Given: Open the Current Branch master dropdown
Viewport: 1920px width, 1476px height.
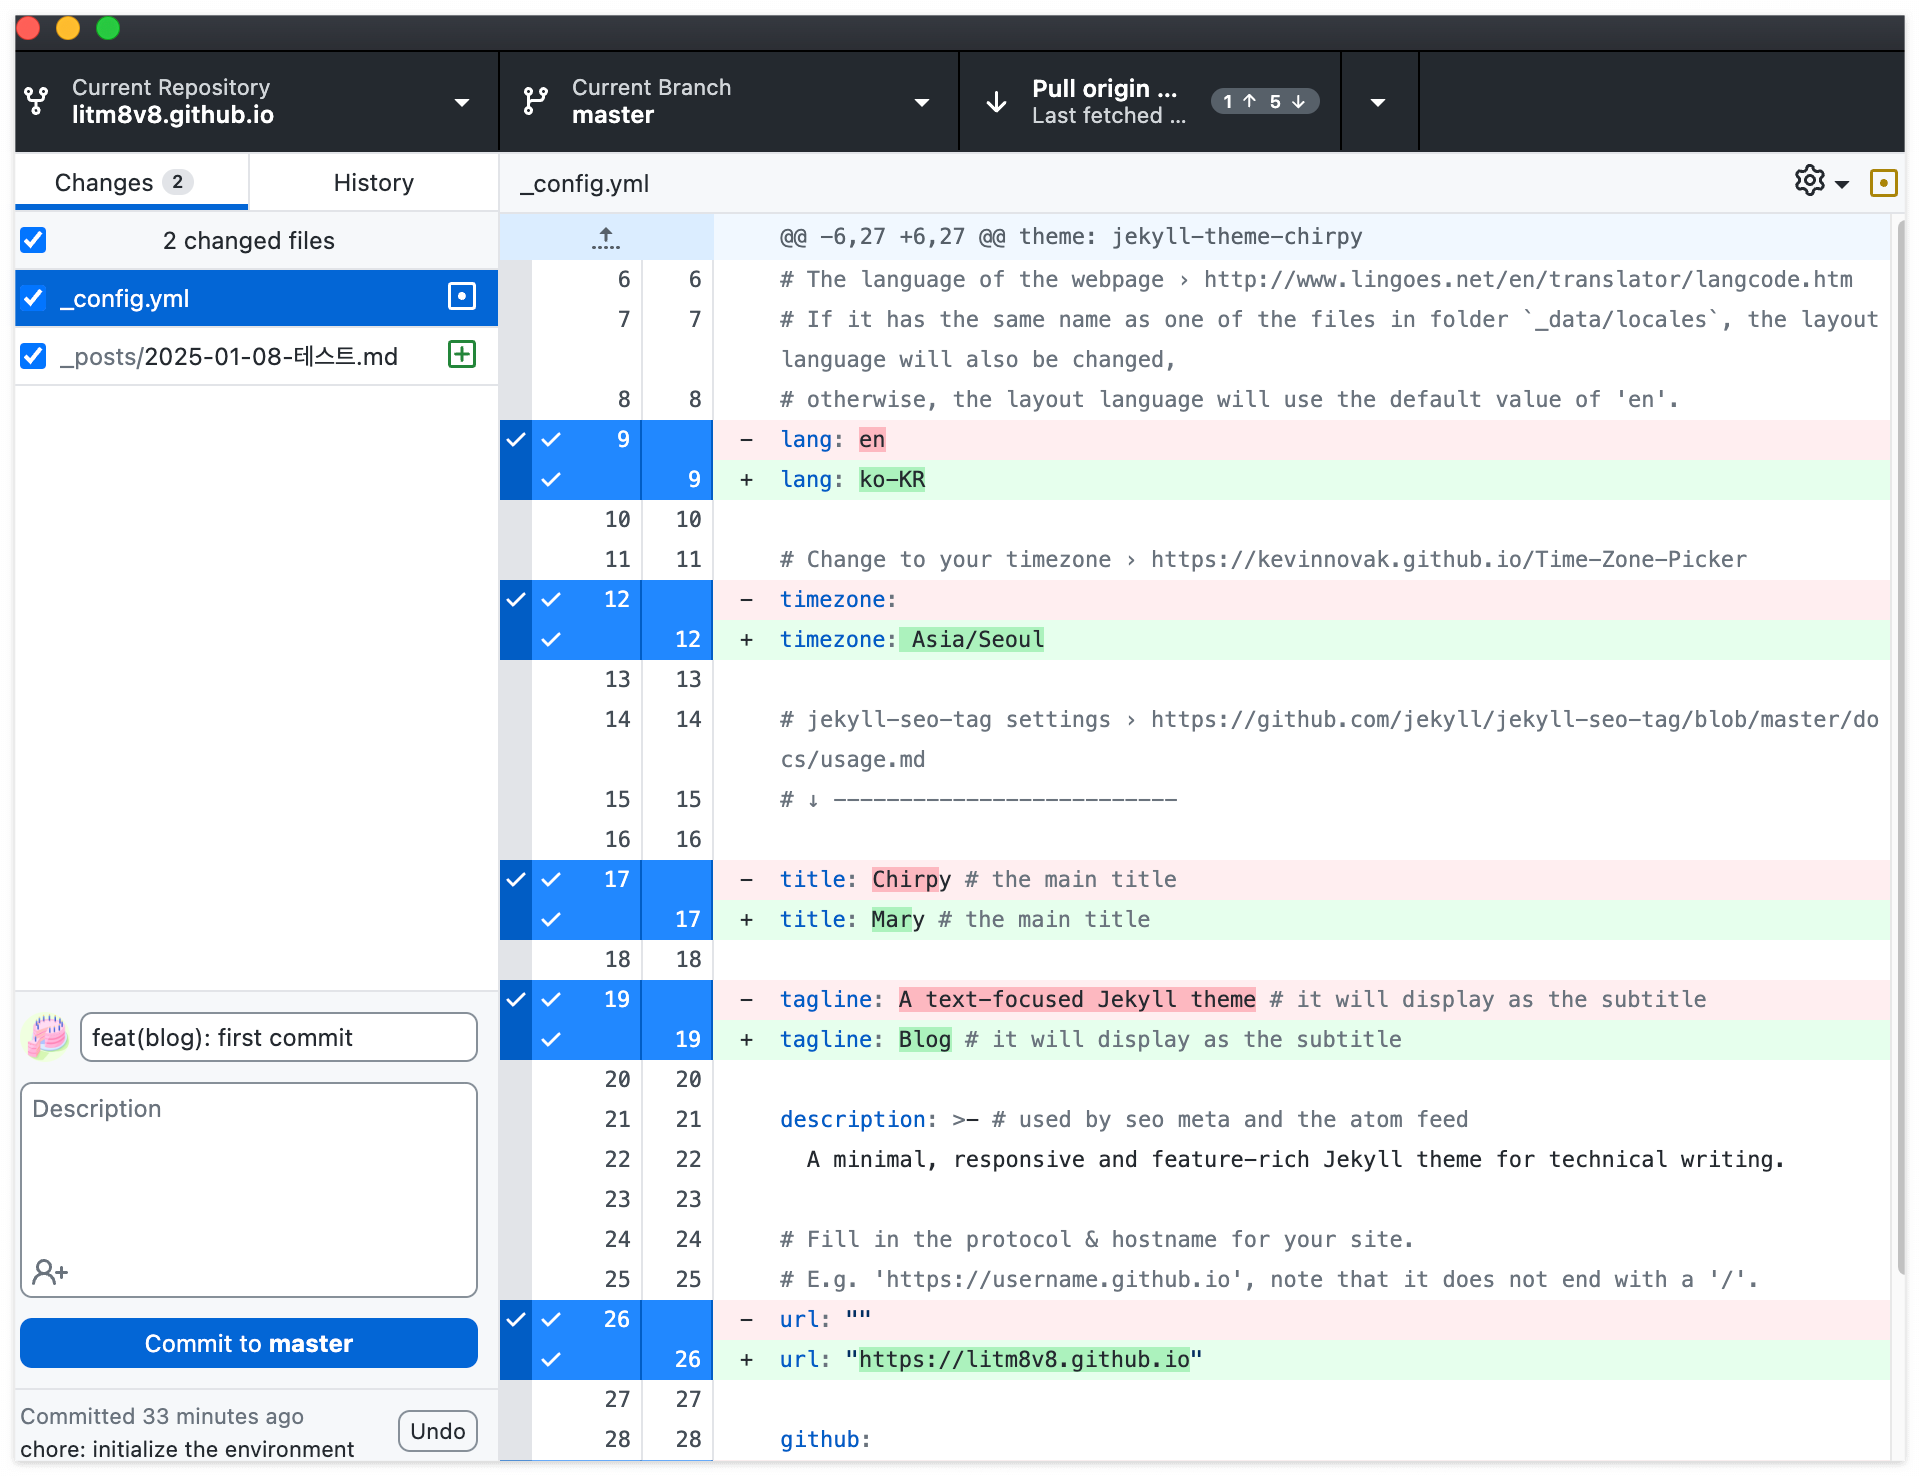Looking at the screenshot, I should click(x=728, y=102).
